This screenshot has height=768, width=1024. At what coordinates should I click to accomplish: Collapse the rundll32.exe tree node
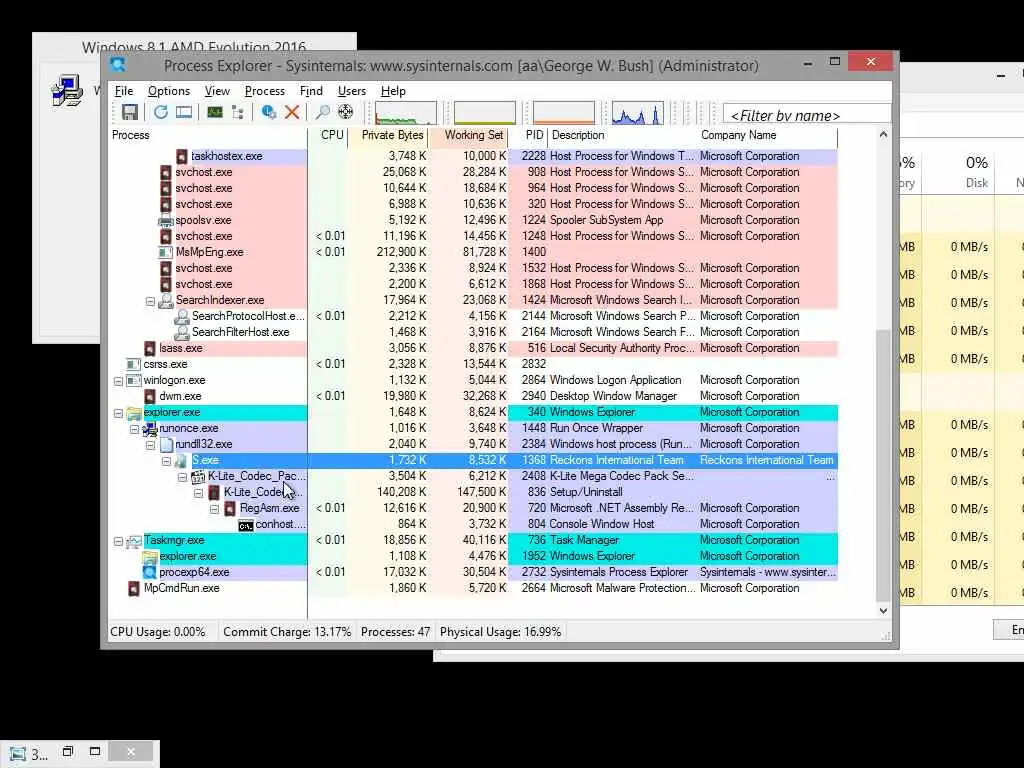point(150,445)
